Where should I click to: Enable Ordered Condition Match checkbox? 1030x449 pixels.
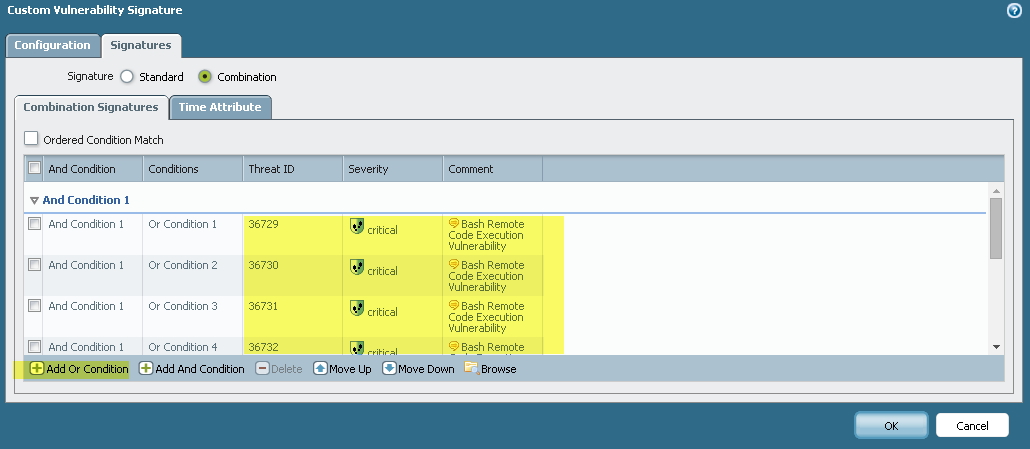[x=32, y=140]
